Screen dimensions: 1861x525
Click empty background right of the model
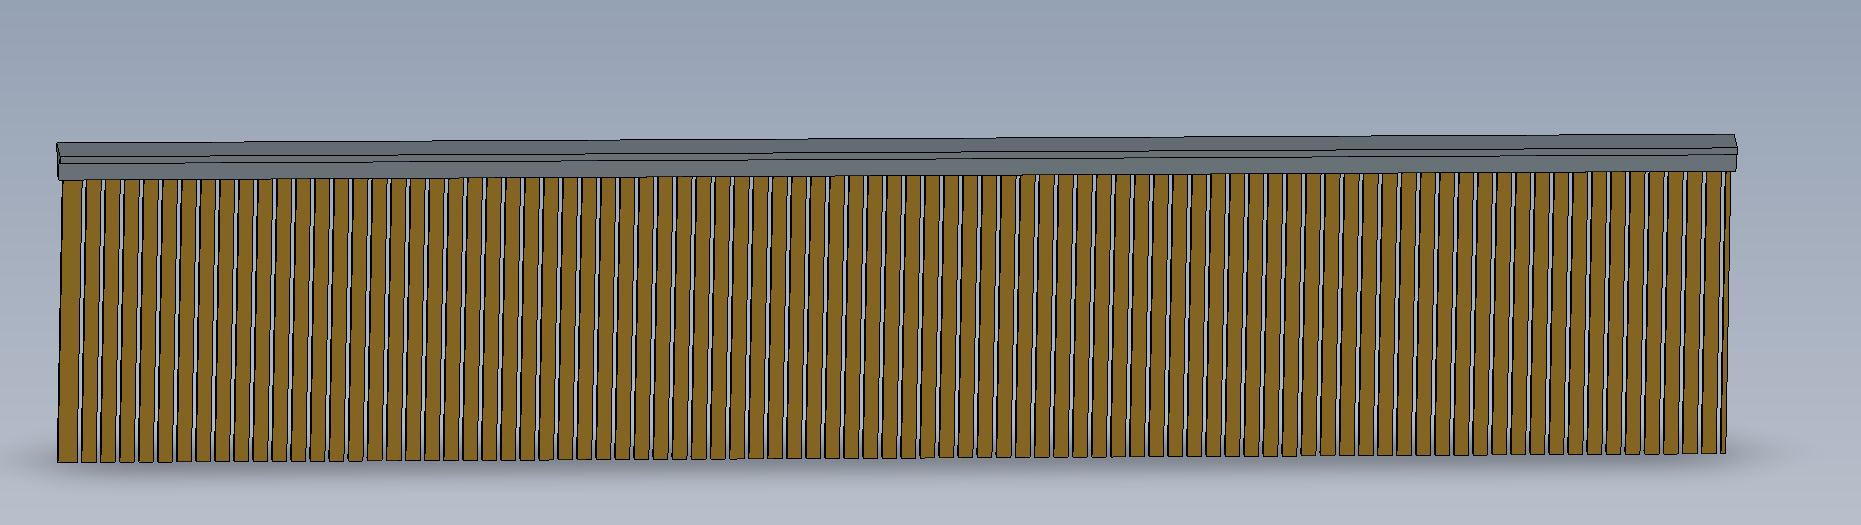tap(1800, 300)
